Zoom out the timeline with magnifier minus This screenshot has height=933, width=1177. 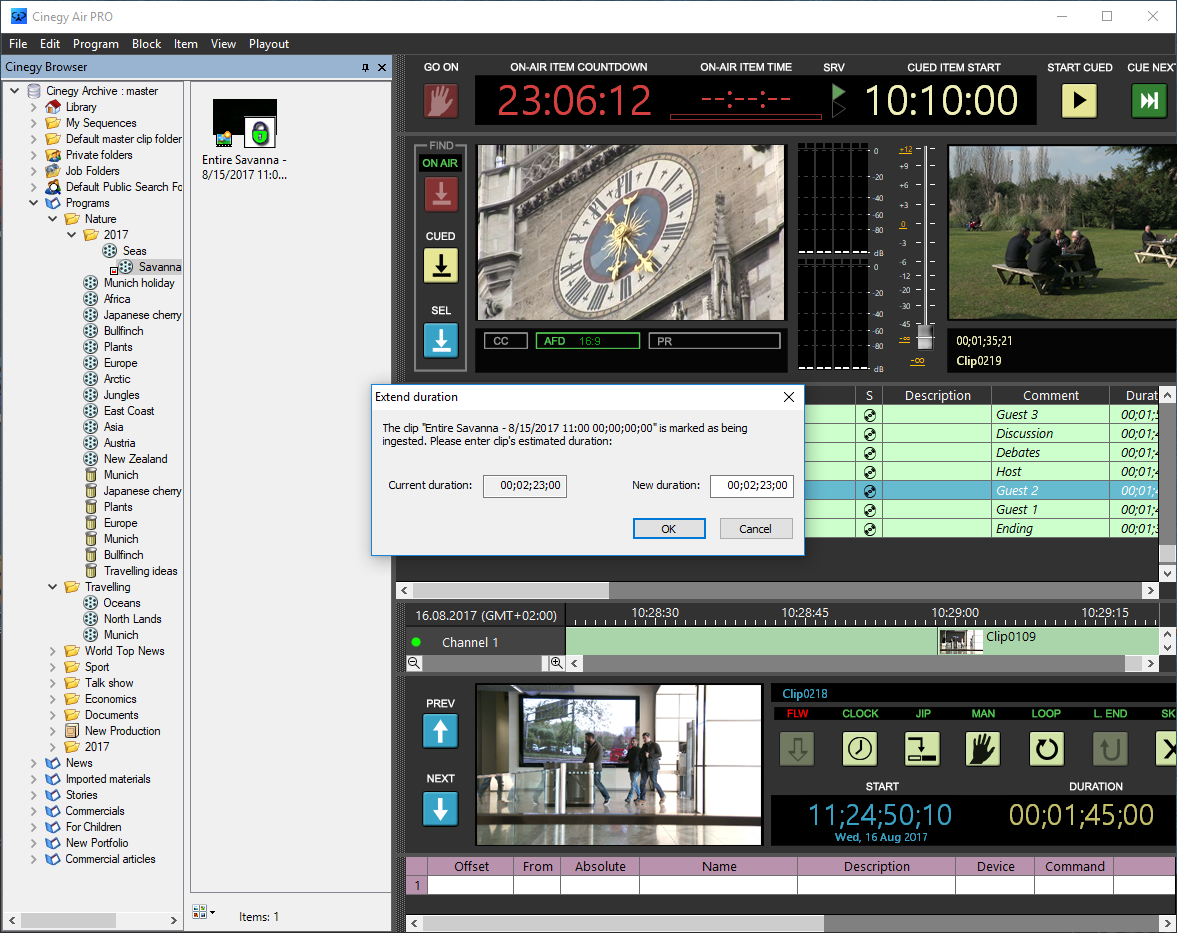414,663
